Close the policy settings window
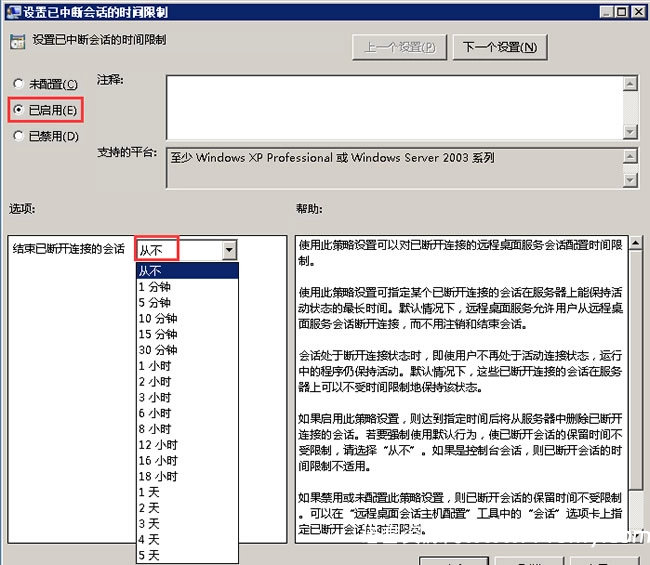 point(638,12)
